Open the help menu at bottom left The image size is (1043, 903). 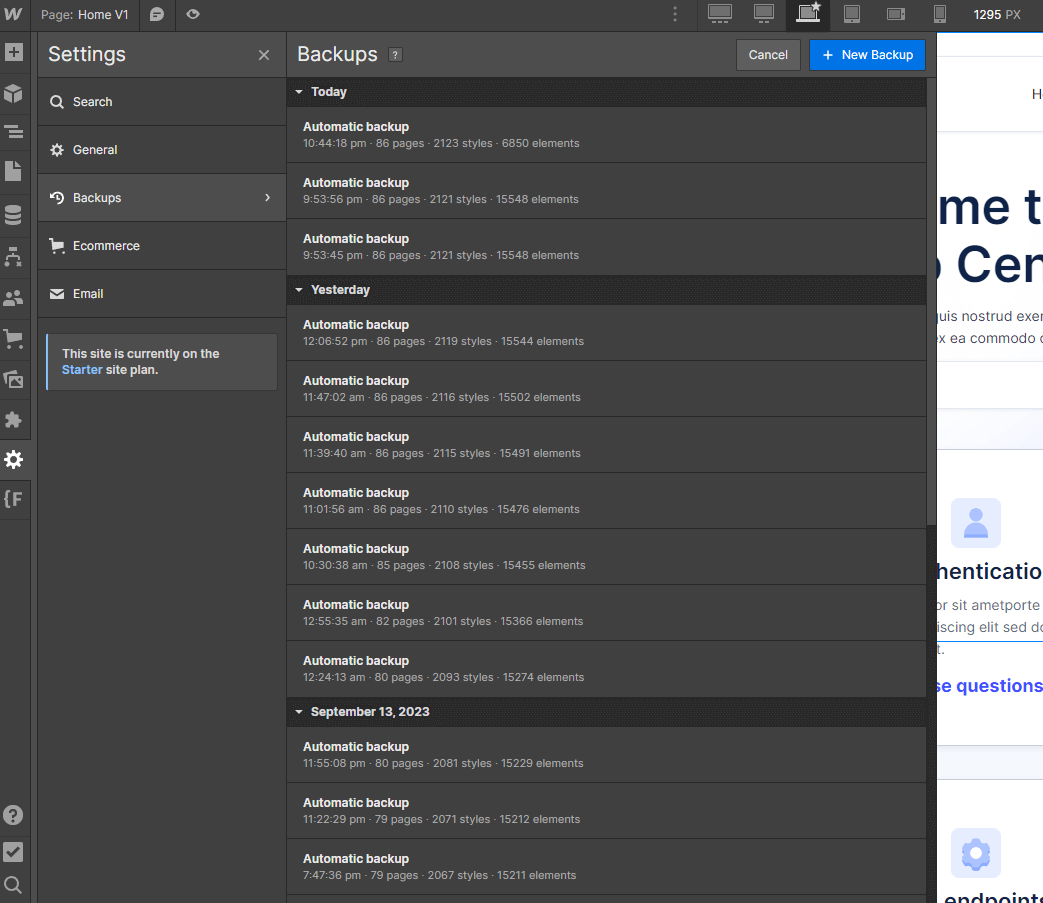coord(14,815)
